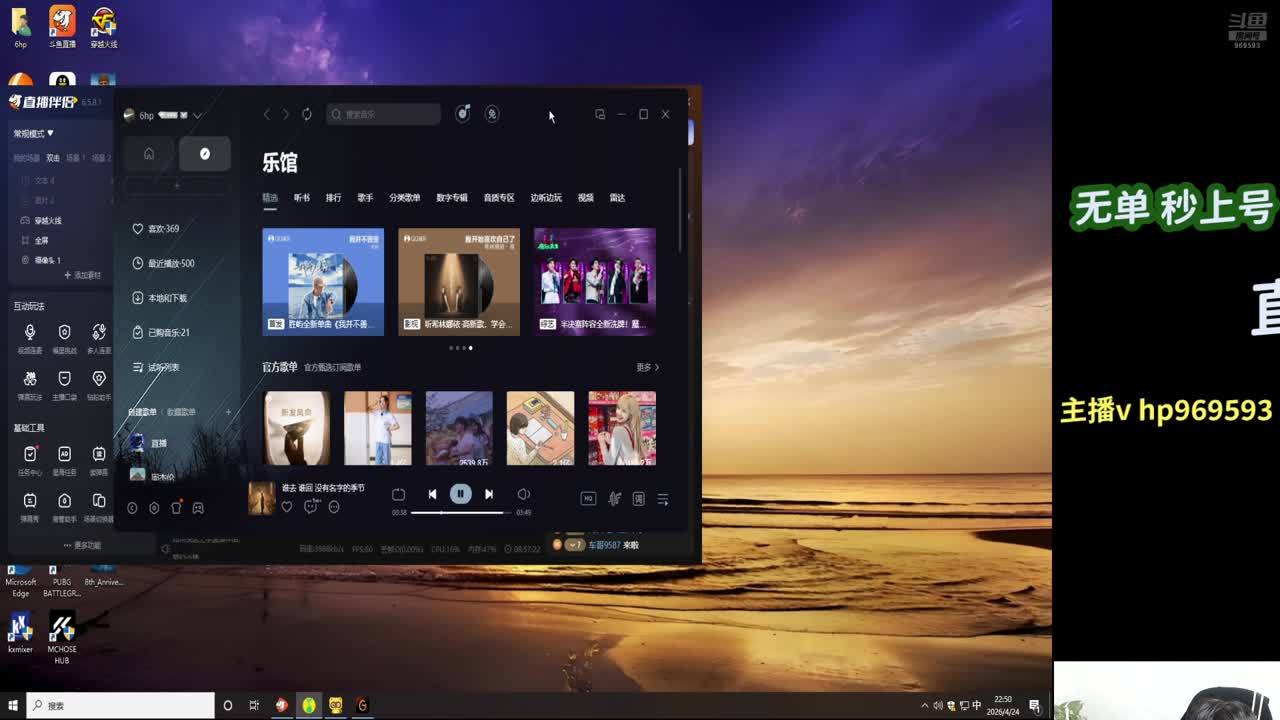Switch to the 歌手 tab
1280x720 pixels.
pyautogui.click(x=365, y=198)
